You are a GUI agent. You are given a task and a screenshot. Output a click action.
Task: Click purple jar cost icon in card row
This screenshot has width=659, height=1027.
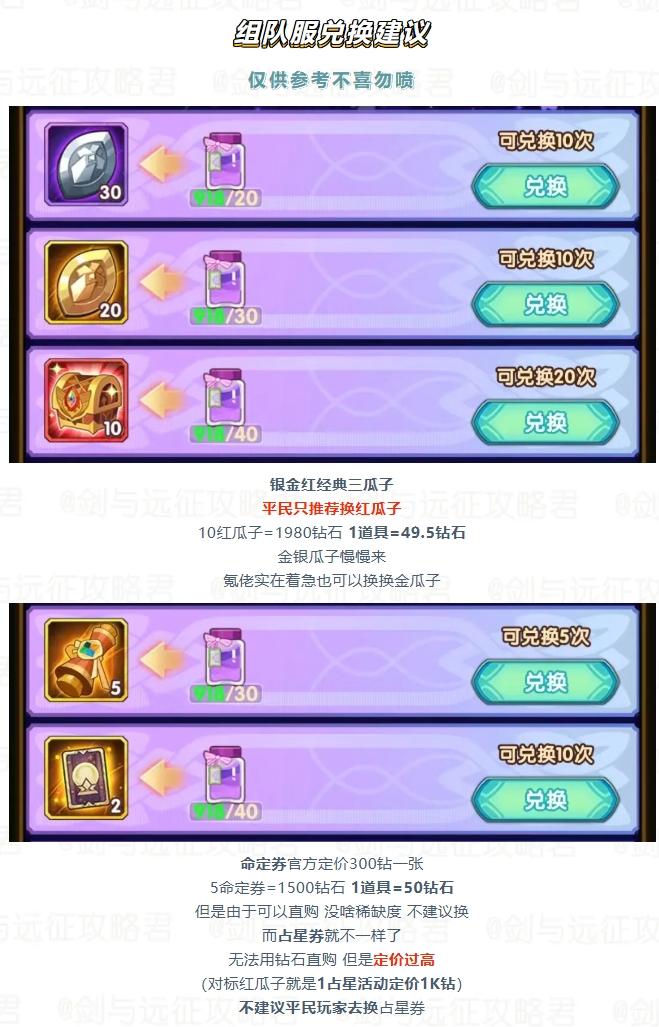click(224, 775)
